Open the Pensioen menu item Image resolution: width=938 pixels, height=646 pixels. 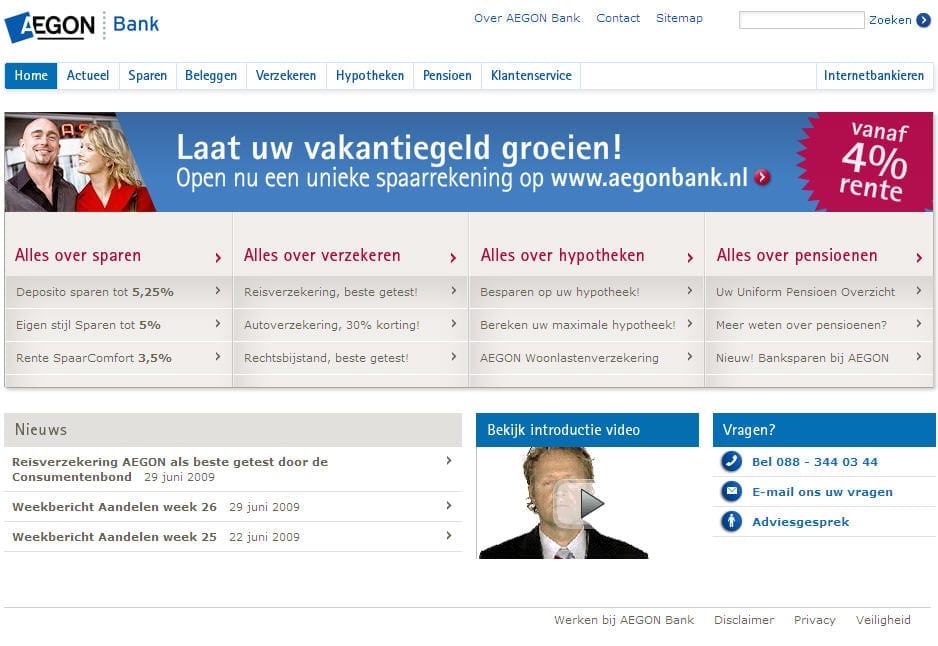tap(447, 75)
